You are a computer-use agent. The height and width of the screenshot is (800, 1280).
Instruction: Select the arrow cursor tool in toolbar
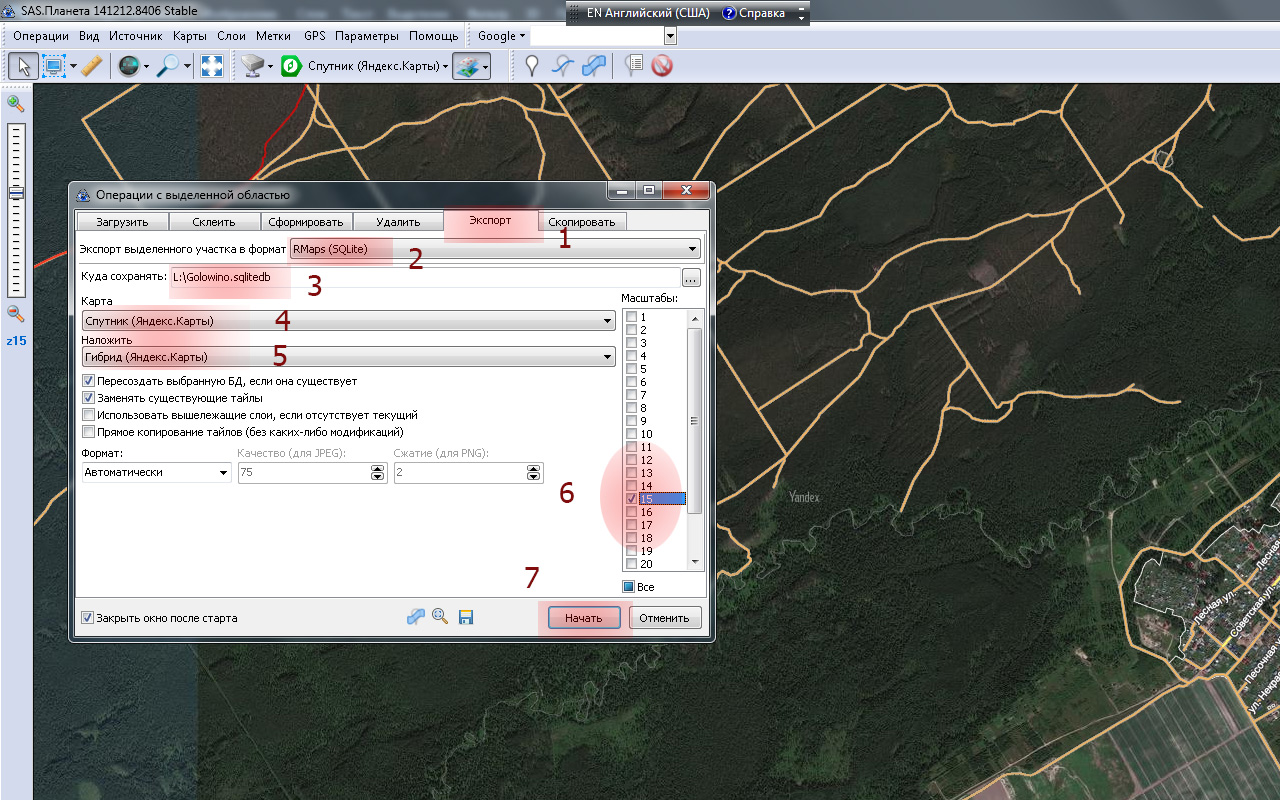[x=24, y=66]
